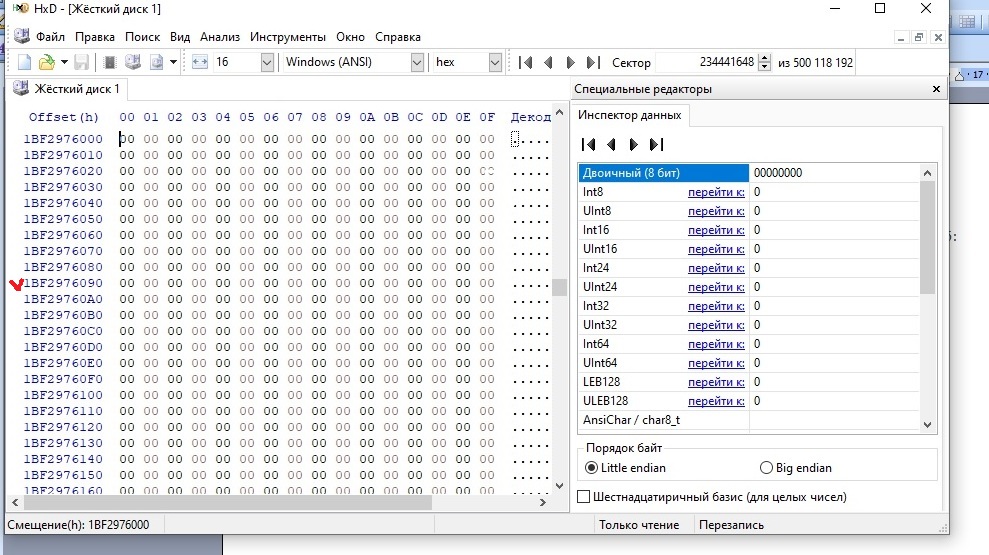
Task: Click the data inspector scrollbar down arrow
Action: 927,424
